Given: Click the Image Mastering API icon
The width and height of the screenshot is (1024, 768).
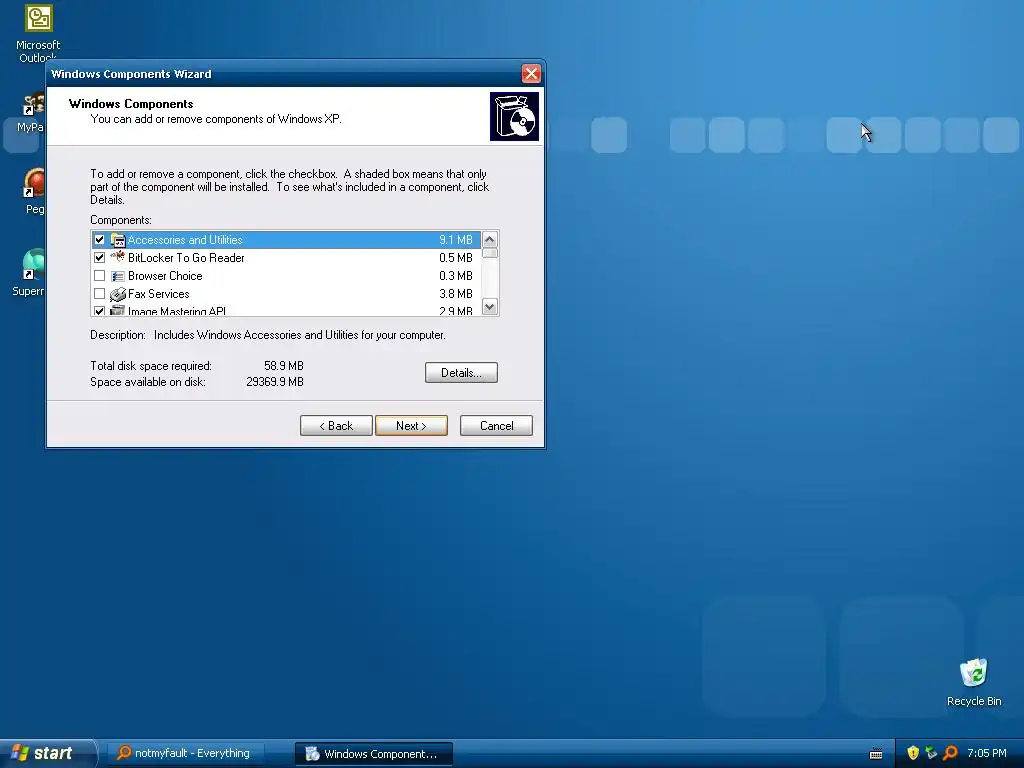Looking at the screenshot, I should [x=118, y=310].
